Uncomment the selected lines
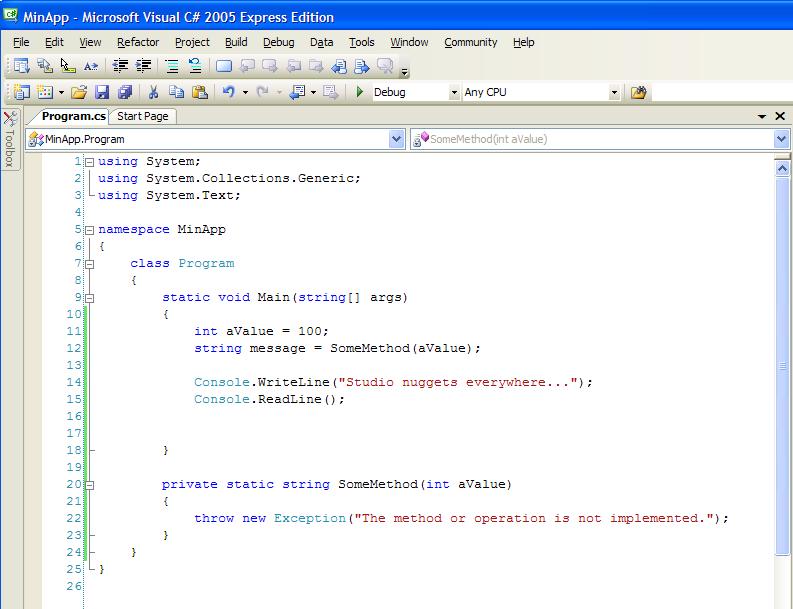 pos(195,66)
